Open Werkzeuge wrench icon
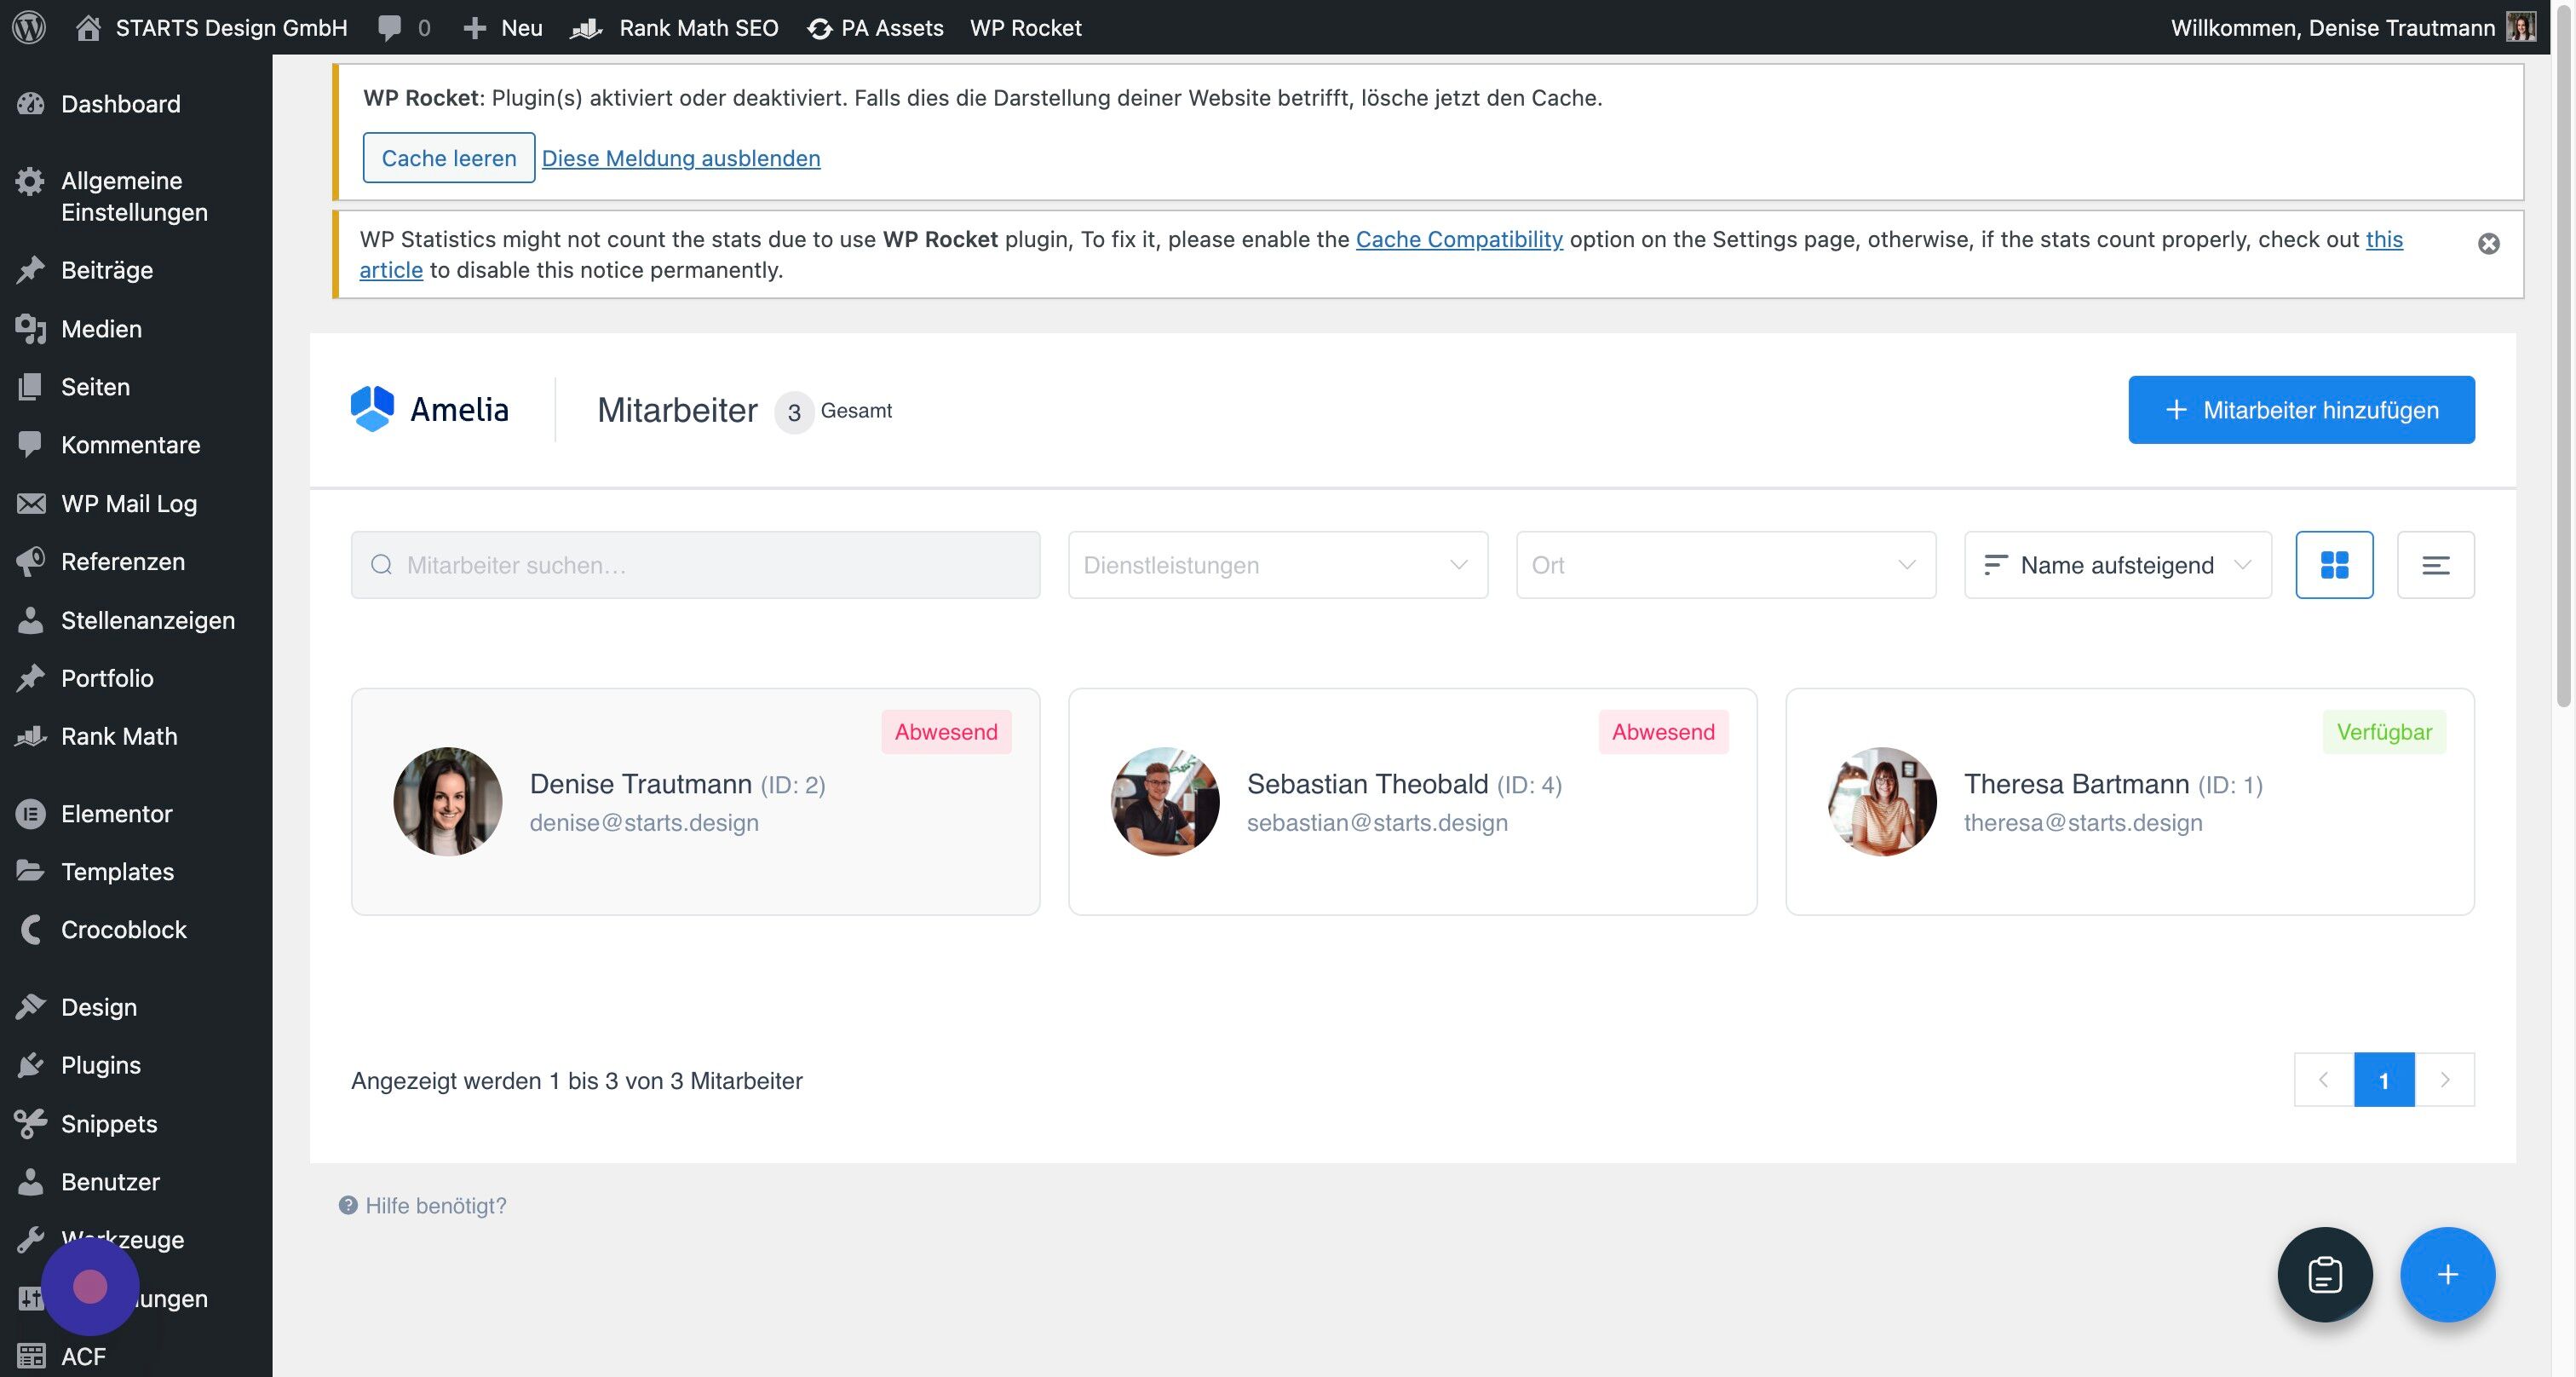This screenshot has width=2576, height=1377. tap(31, 1240)
